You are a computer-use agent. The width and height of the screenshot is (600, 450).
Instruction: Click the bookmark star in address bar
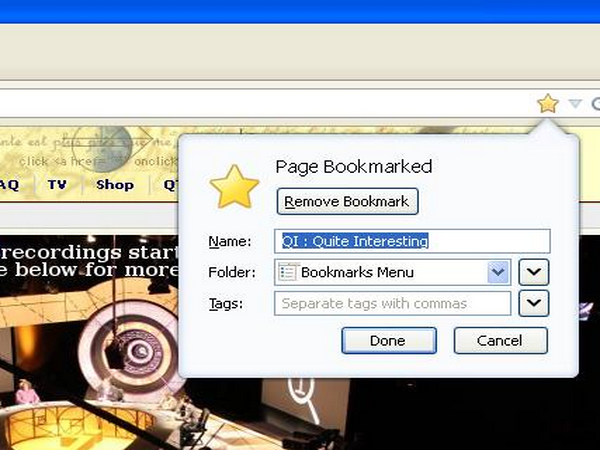pyautogui.click(x=548, y=103)
